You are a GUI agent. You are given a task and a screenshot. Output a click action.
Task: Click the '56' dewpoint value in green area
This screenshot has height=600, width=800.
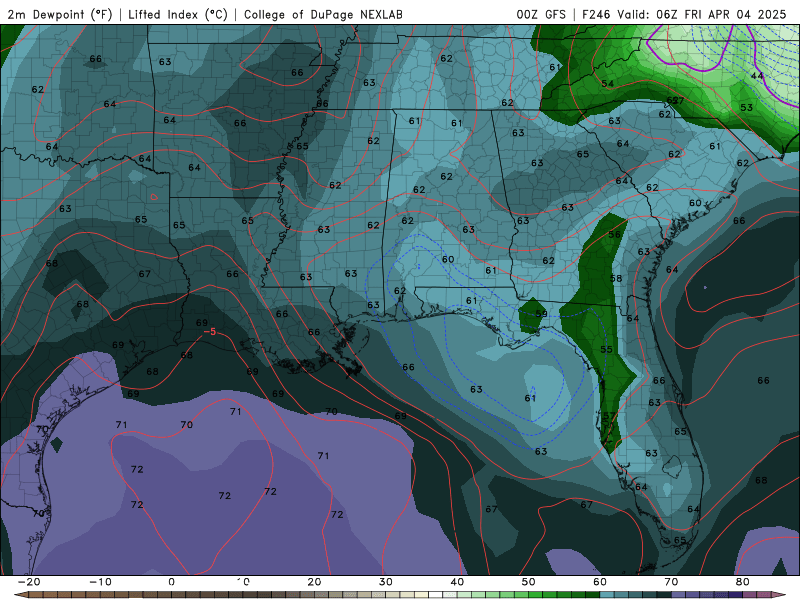[614, 234]
